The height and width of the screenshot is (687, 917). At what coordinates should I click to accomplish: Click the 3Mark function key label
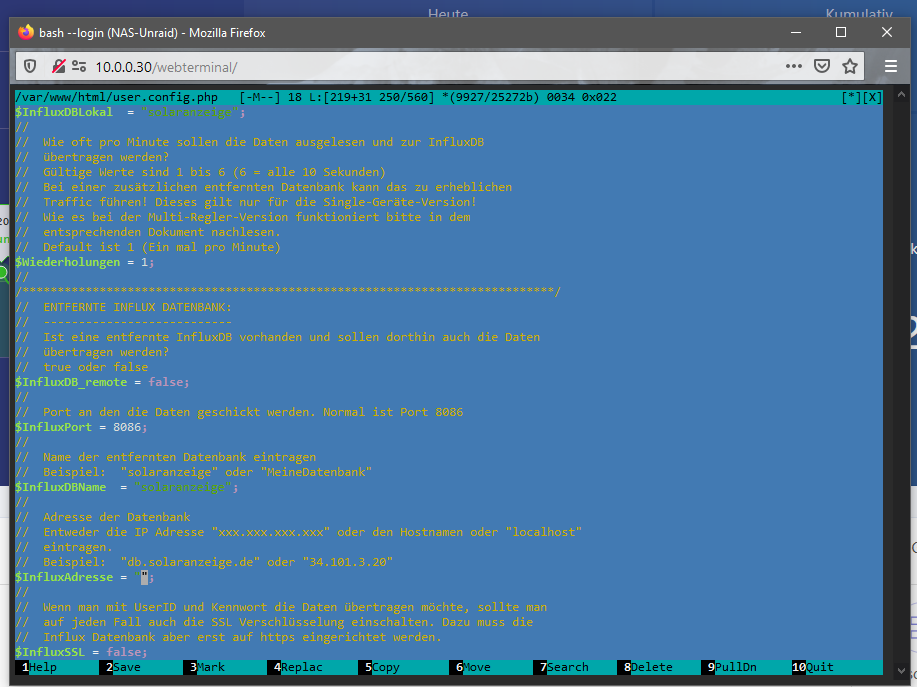(x=204, y=667)
